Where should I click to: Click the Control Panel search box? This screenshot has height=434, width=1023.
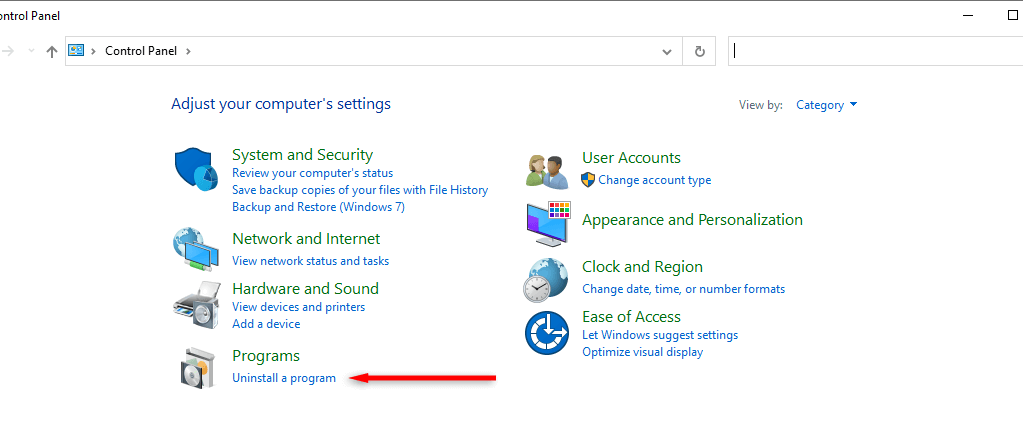tap(870, 51)
